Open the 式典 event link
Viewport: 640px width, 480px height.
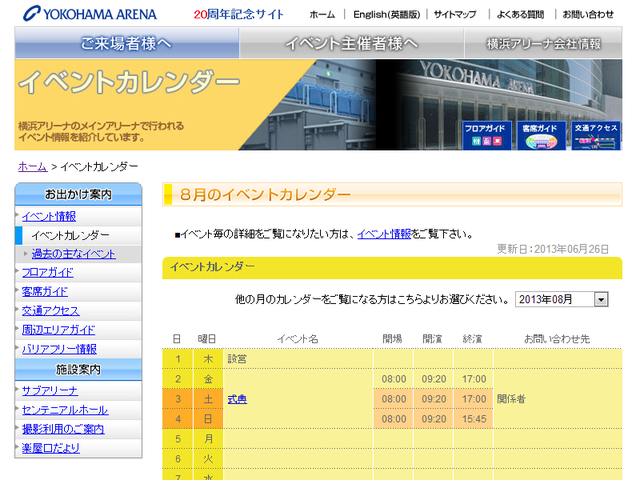[x=237, y=399]
